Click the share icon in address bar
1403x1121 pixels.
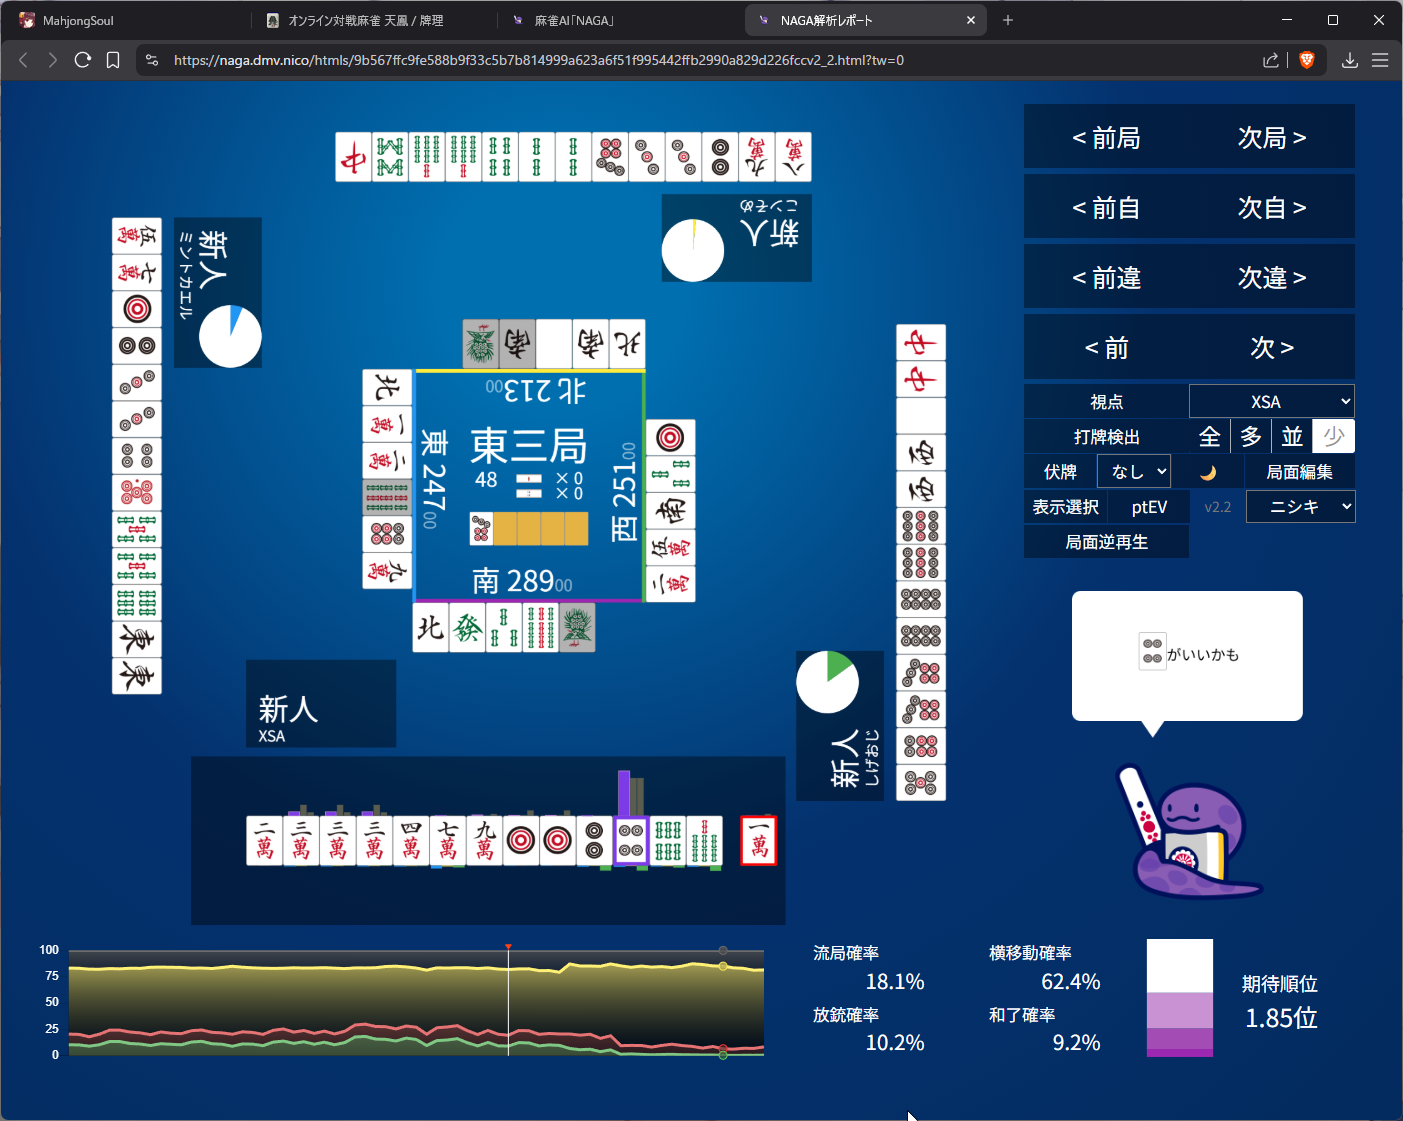[x=1270, y=60]
